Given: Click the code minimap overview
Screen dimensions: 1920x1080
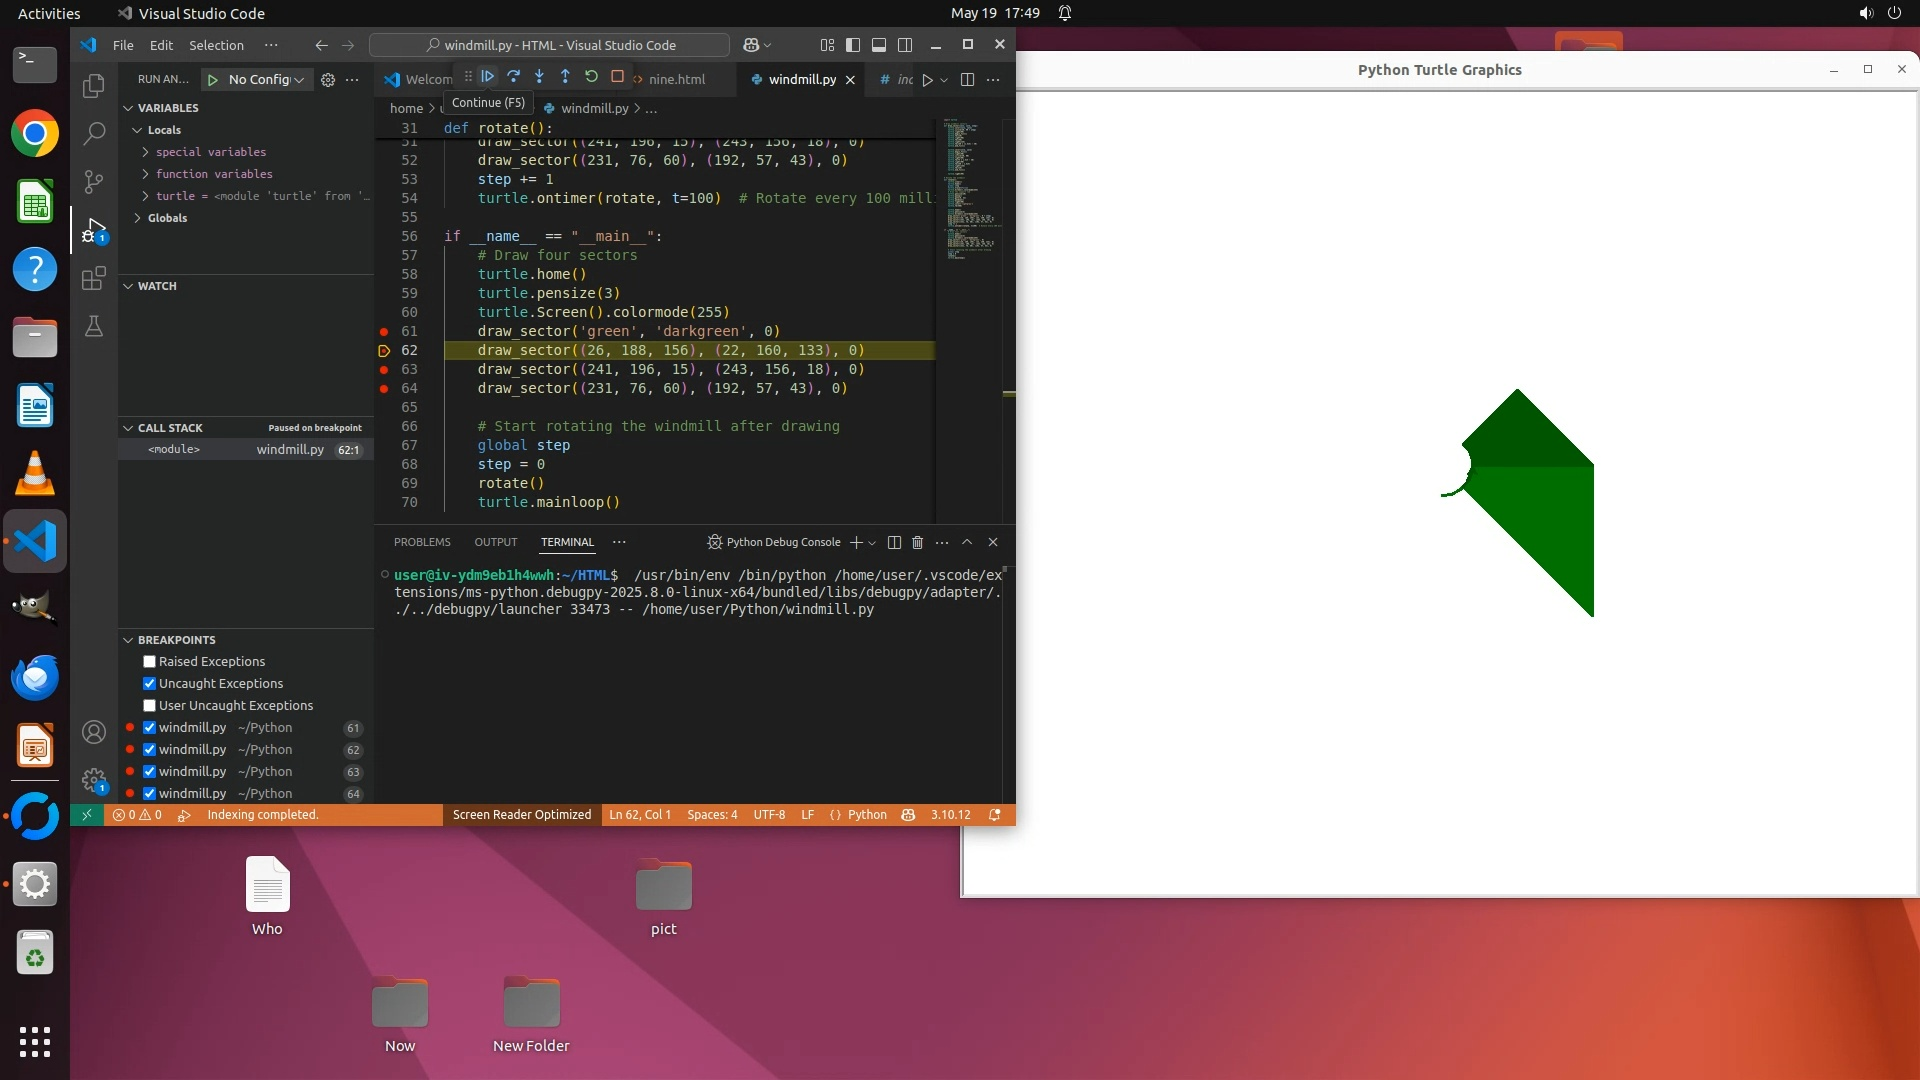Looking at the screenshot, I should (x=967, y=190).
